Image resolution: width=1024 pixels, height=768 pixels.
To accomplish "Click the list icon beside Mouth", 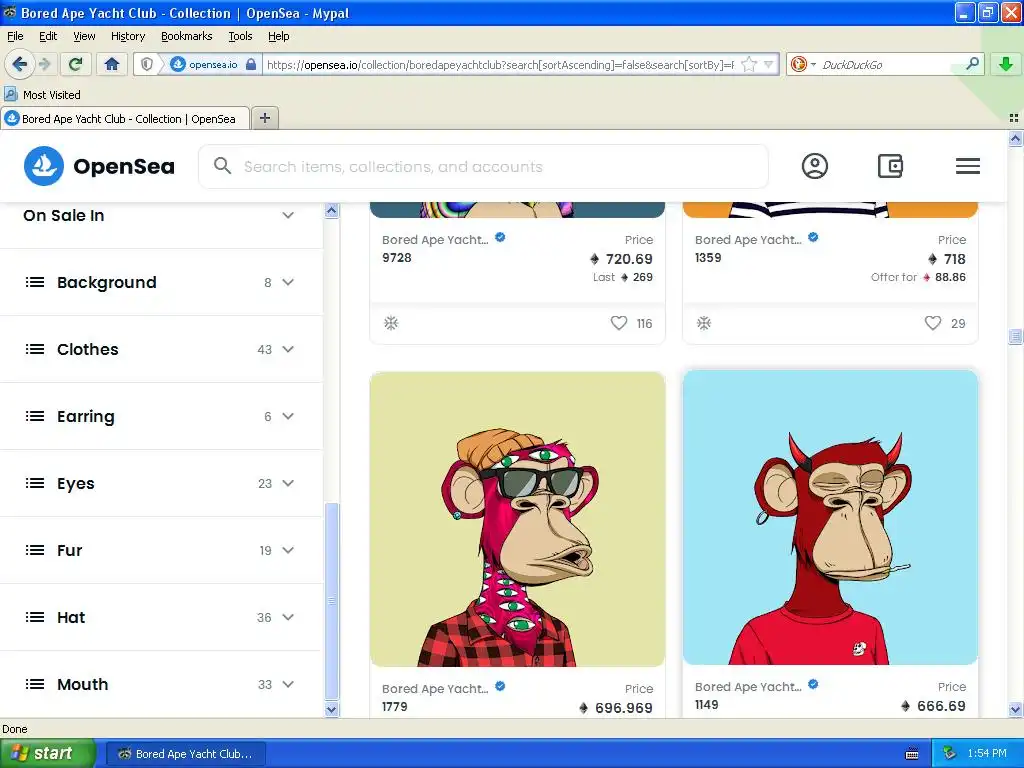I will (35, 684).
